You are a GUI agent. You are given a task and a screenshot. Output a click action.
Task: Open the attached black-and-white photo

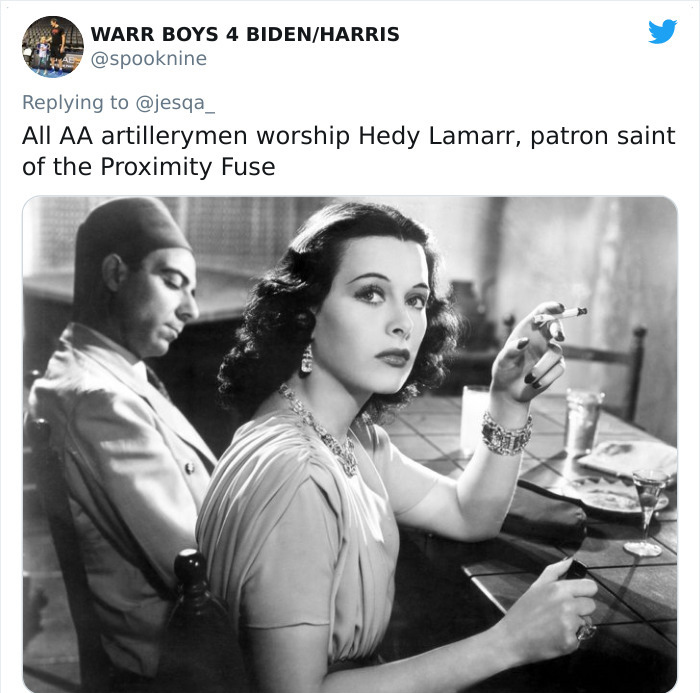tap(350, 444)
